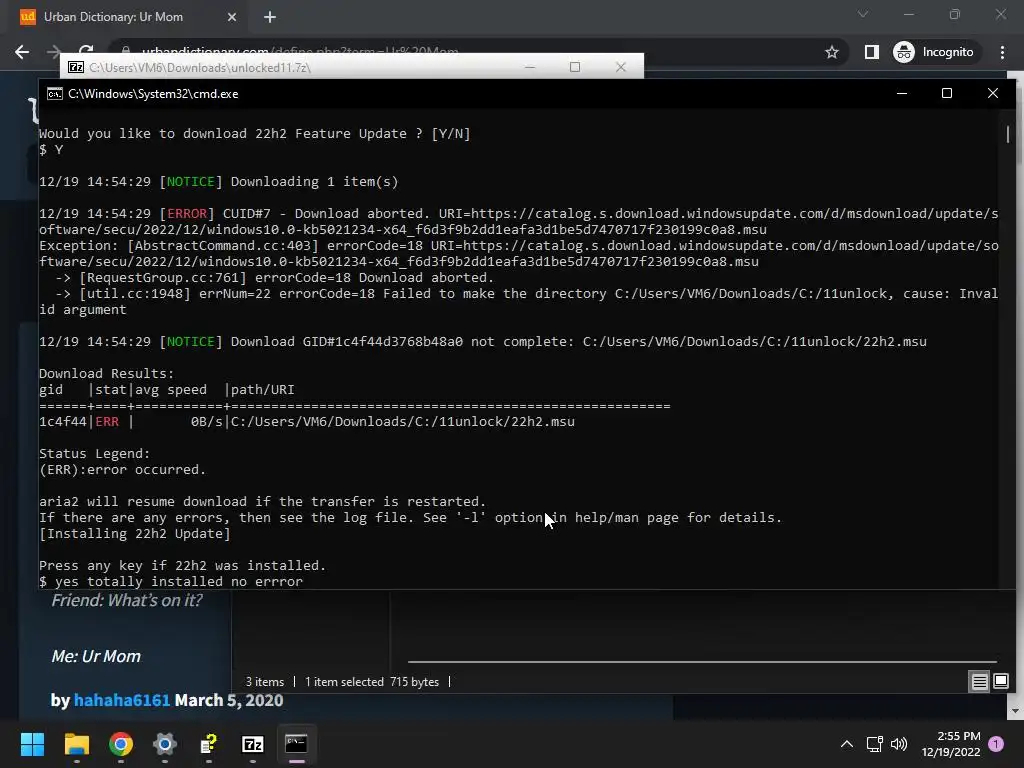Maximize the cmd.exe window
Screen dimensions: 1024x768
[x=947, y=93]
